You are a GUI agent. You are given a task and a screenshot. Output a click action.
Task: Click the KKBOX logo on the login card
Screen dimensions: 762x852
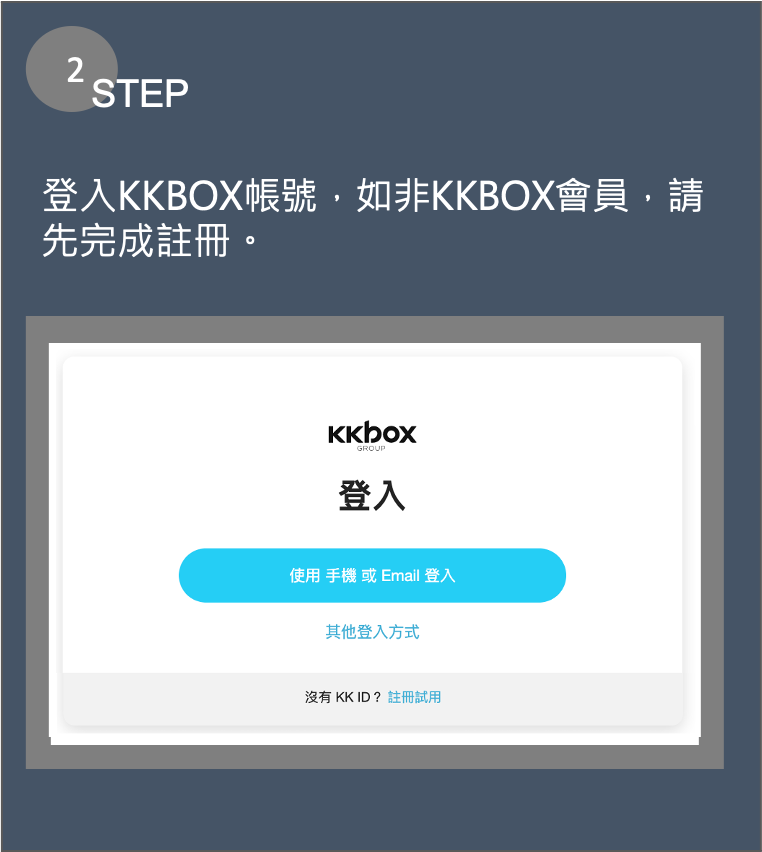tap(372, 435)
